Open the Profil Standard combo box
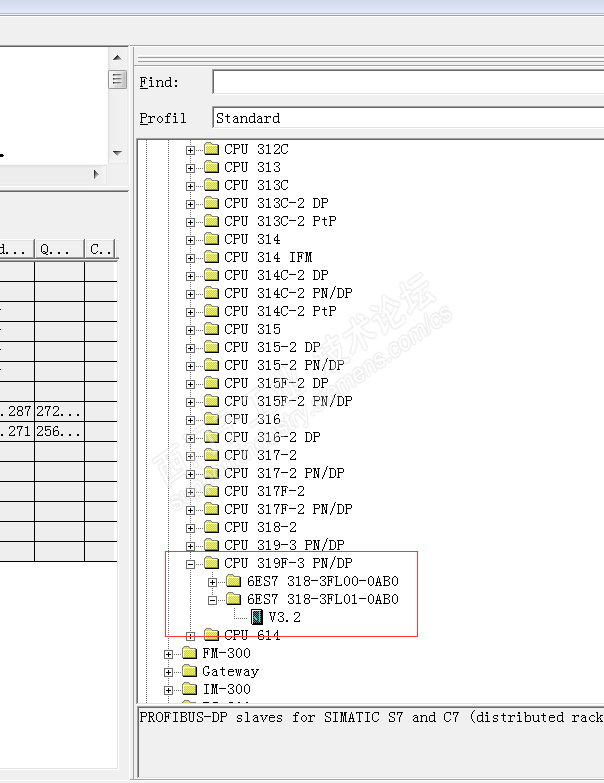The image size is (604, 783). pos(408,118)
